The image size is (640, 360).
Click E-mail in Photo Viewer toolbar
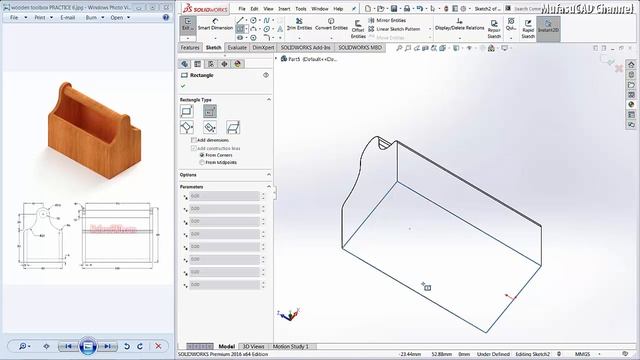68,18
